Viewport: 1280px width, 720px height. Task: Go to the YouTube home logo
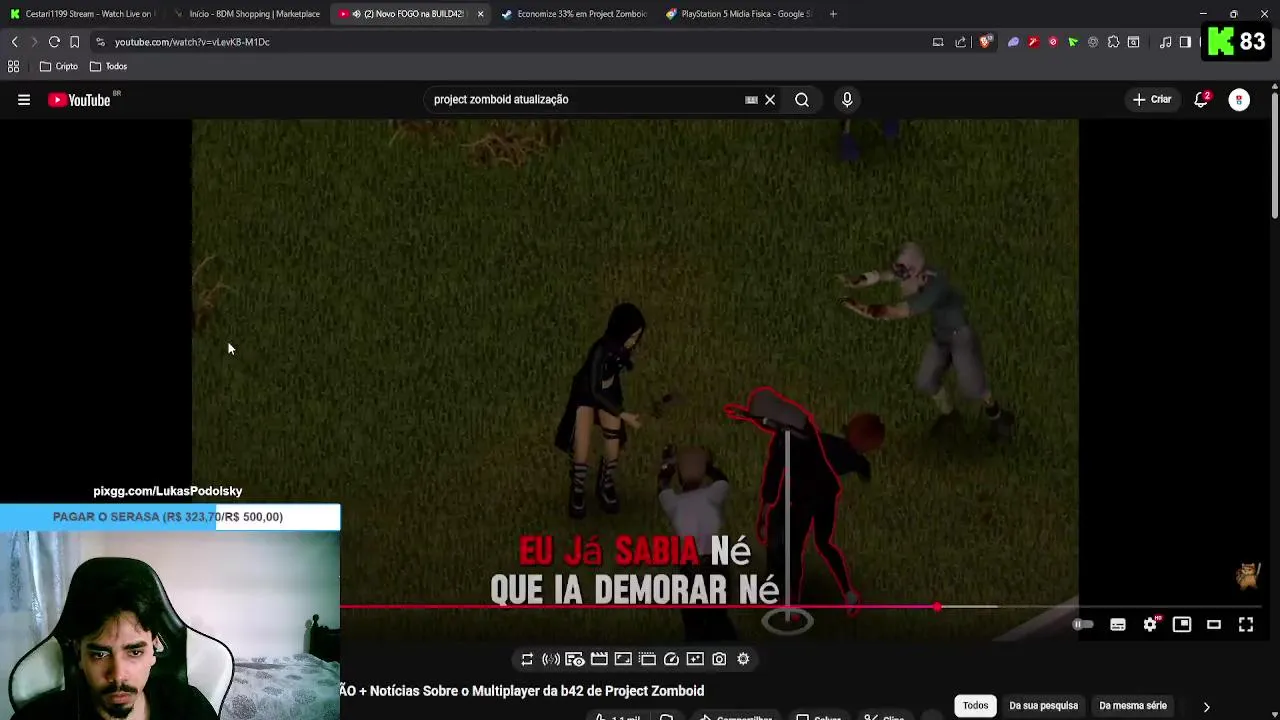(x=80, y=100)
